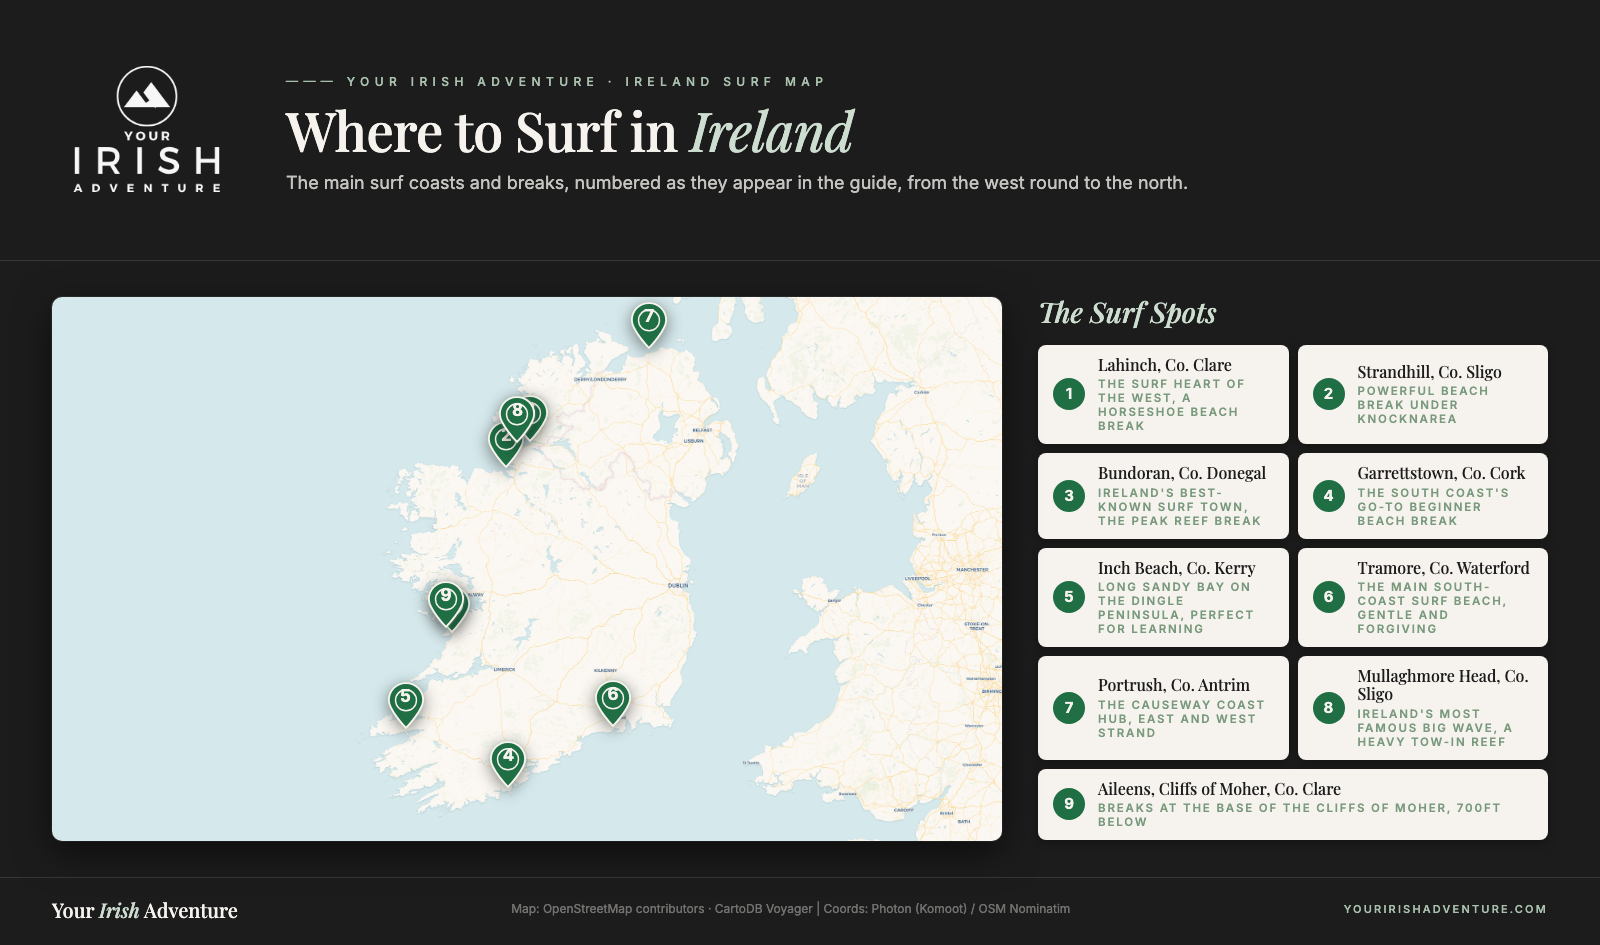
Task: Click number 3 badge beside Bundoran
Action: [1069, 496]
